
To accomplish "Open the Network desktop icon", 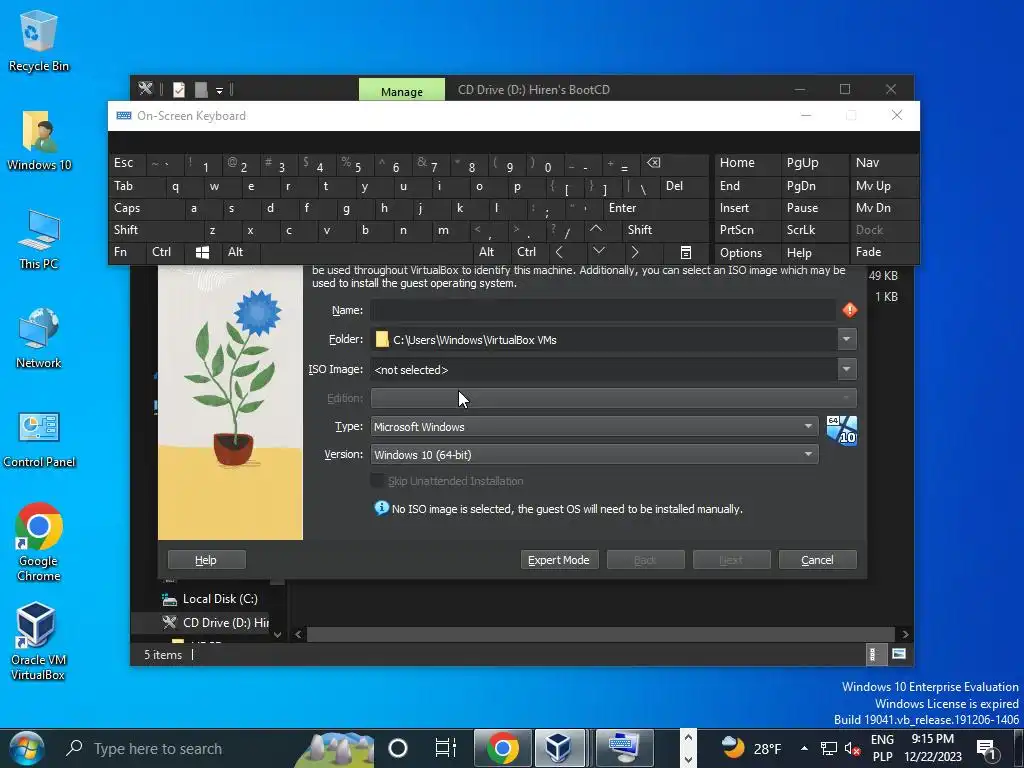I will tap(39, 338).
